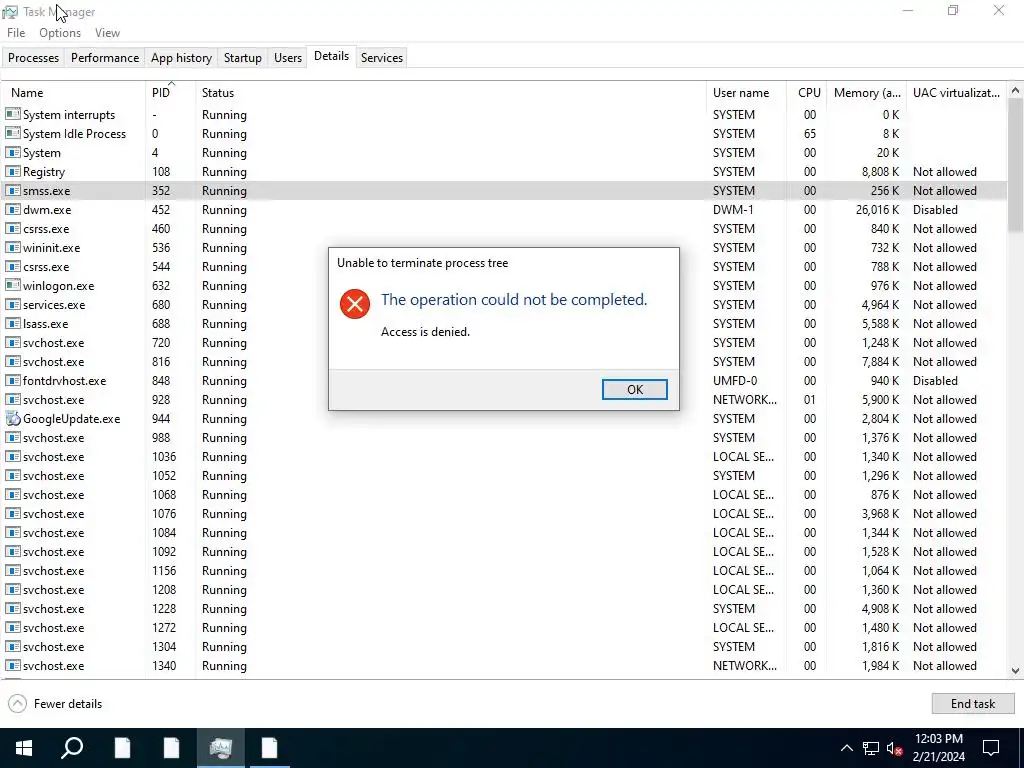Click OK in the error dialog

click(634, 389)
